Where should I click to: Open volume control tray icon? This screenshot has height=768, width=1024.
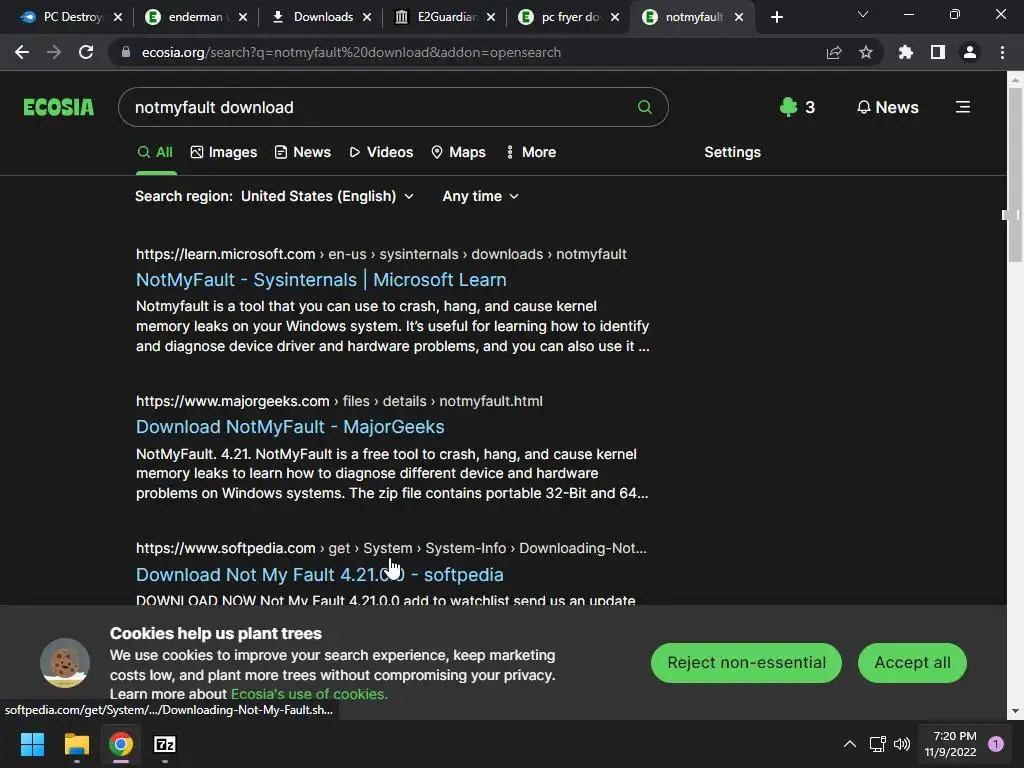[902, 744]
